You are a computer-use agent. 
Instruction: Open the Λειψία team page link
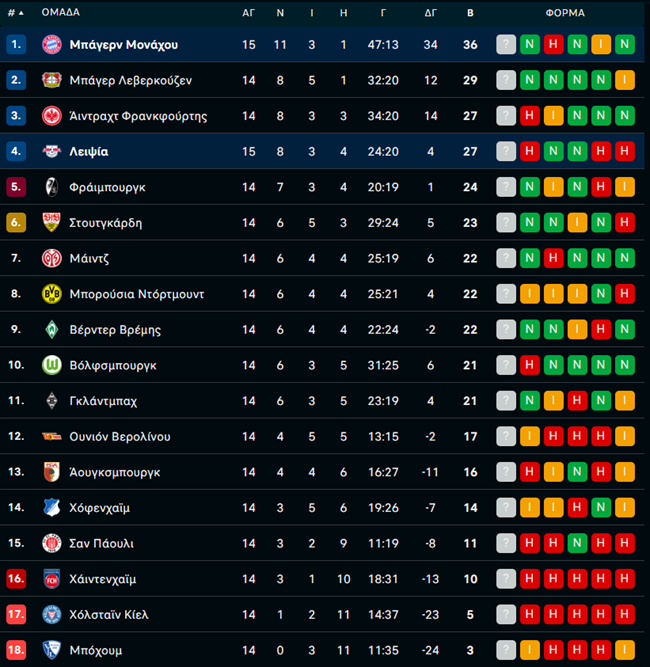pyautogui.click(x=89, y=151)
